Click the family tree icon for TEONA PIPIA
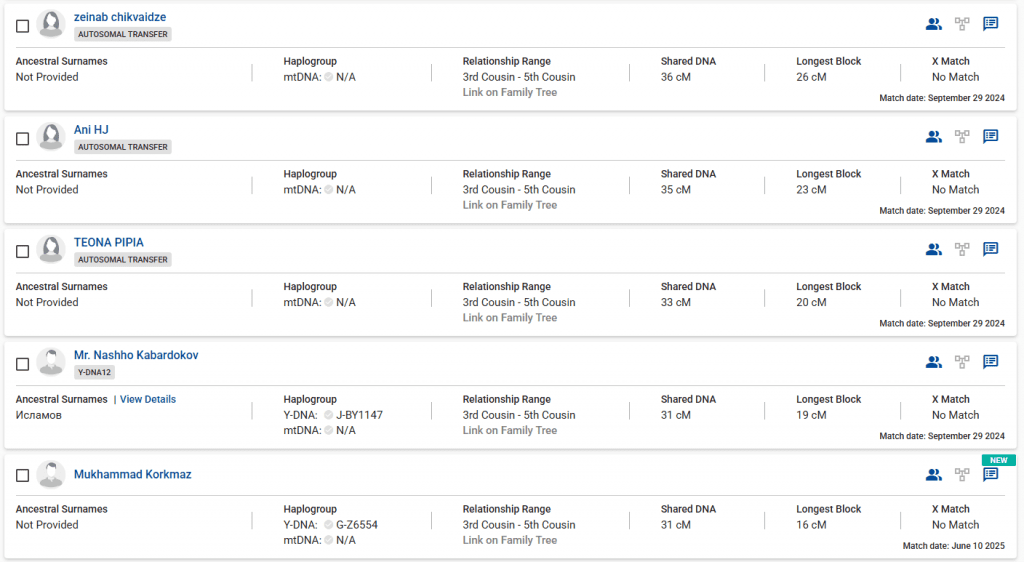 [962, 249]
